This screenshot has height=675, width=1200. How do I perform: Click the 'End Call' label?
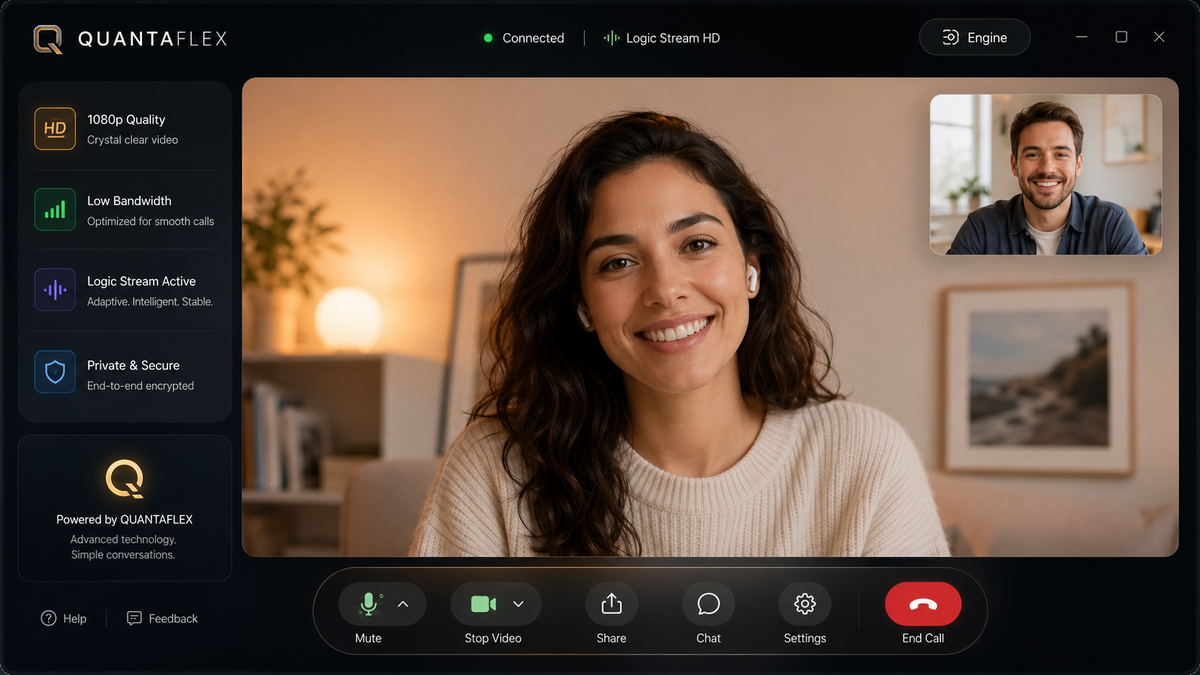point(923,638)
